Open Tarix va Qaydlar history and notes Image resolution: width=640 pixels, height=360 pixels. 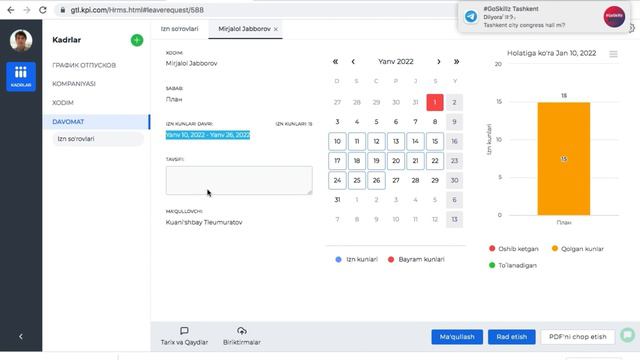point(184,336)
